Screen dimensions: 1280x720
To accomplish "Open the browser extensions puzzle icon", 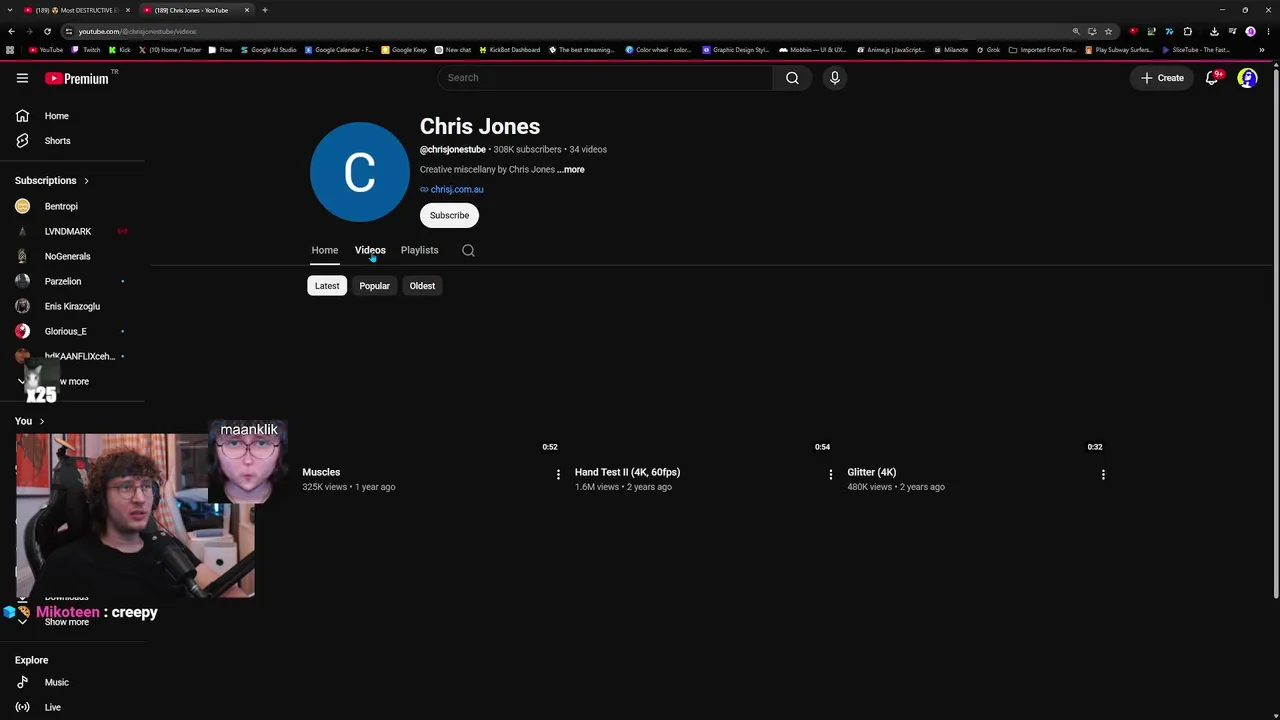I will [x=1188, y=31].
